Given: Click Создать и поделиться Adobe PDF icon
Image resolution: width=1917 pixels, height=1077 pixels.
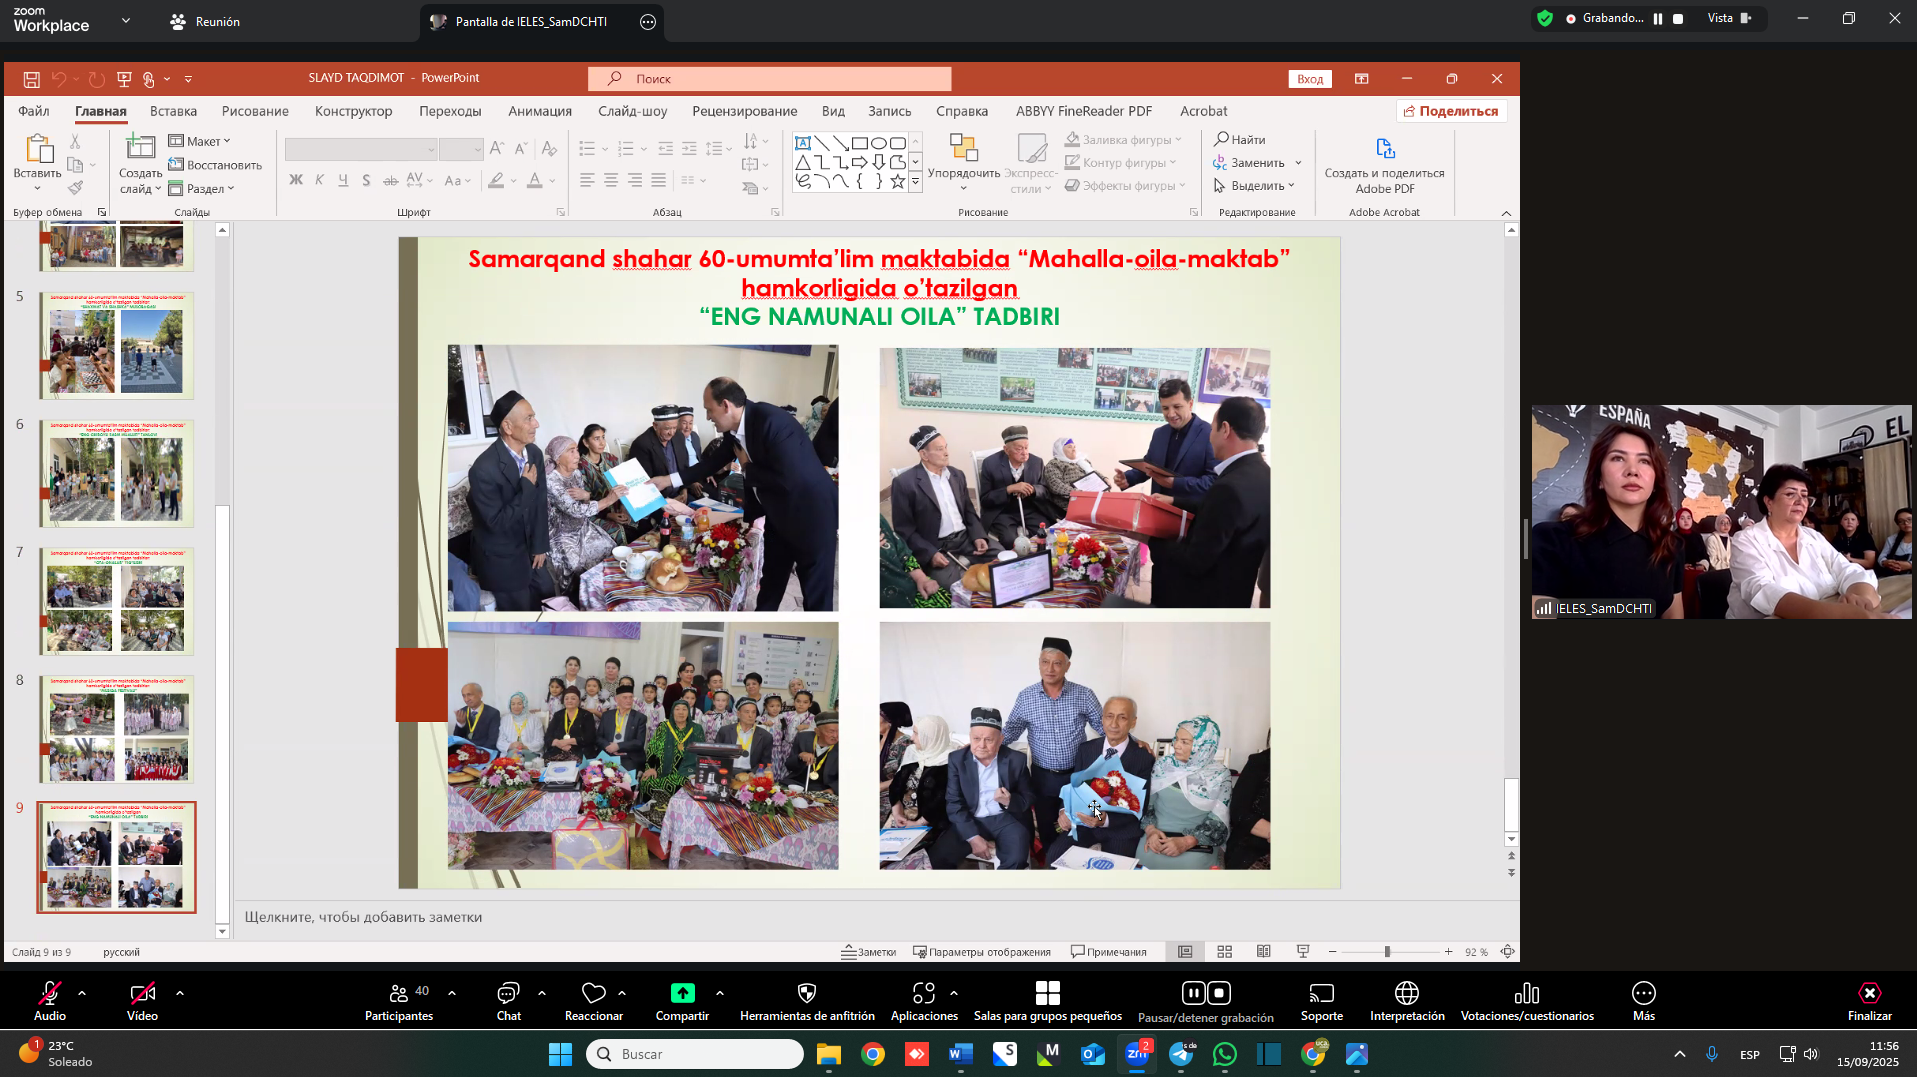Looking at the screenshot, I should [x=1385, y=149].
